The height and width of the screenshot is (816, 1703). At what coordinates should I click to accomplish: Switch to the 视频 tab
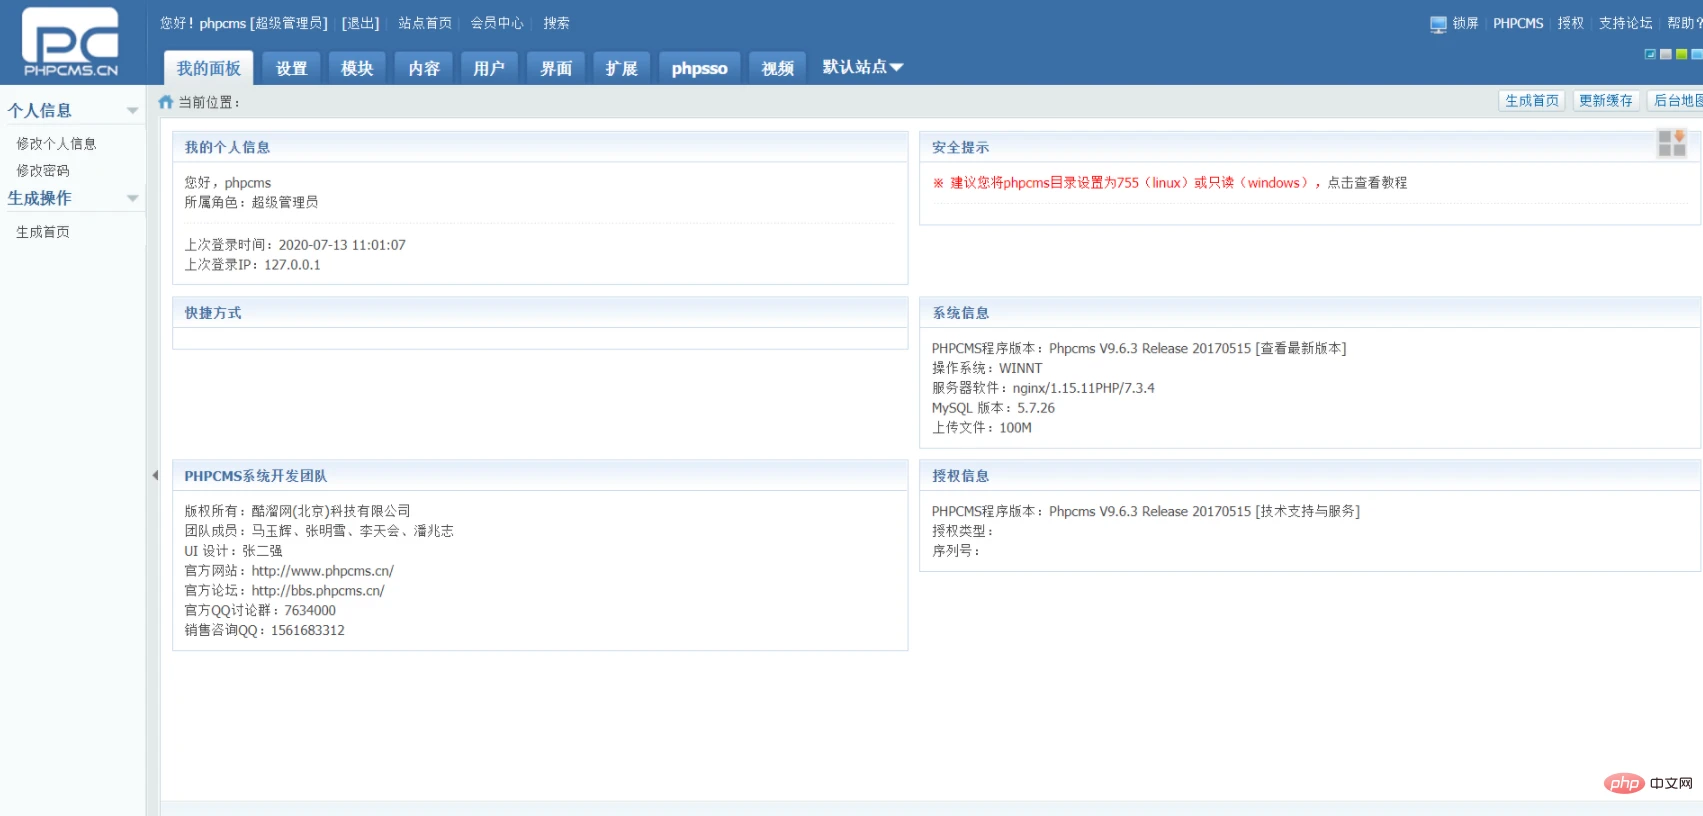coord(777,68)
